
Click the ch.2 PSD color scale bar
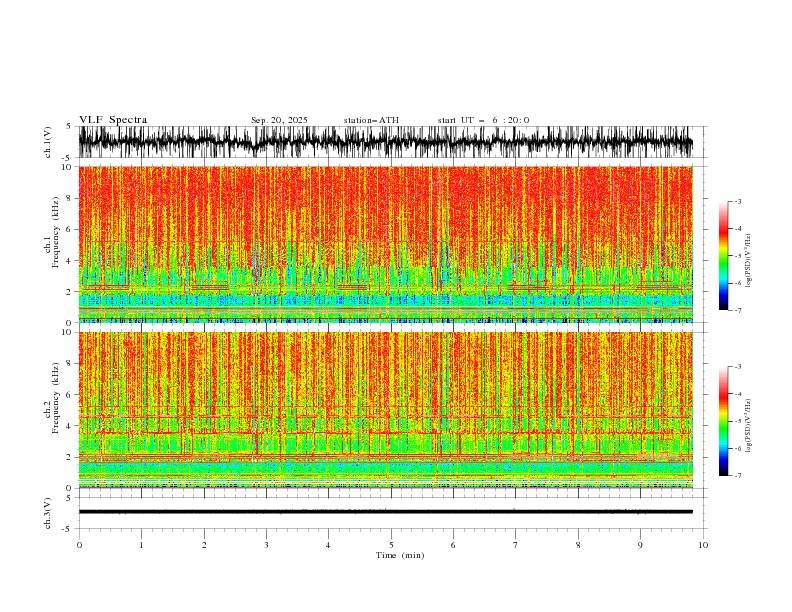point(723,421)
